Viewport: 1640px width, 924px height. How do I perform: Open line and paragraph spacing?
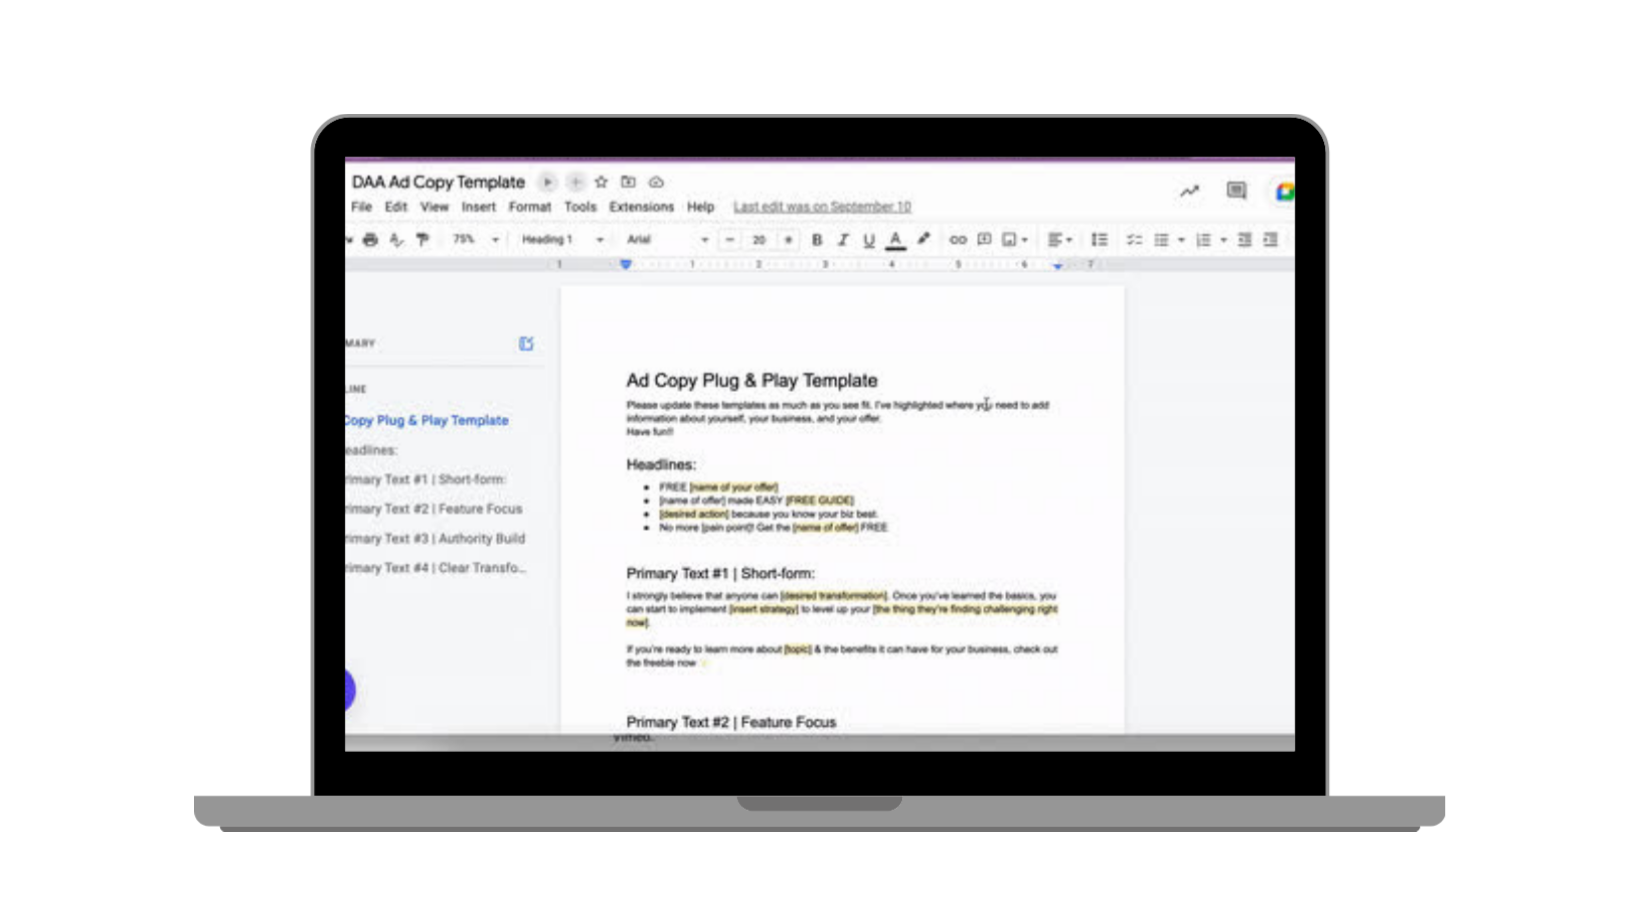coord(1099,240)
